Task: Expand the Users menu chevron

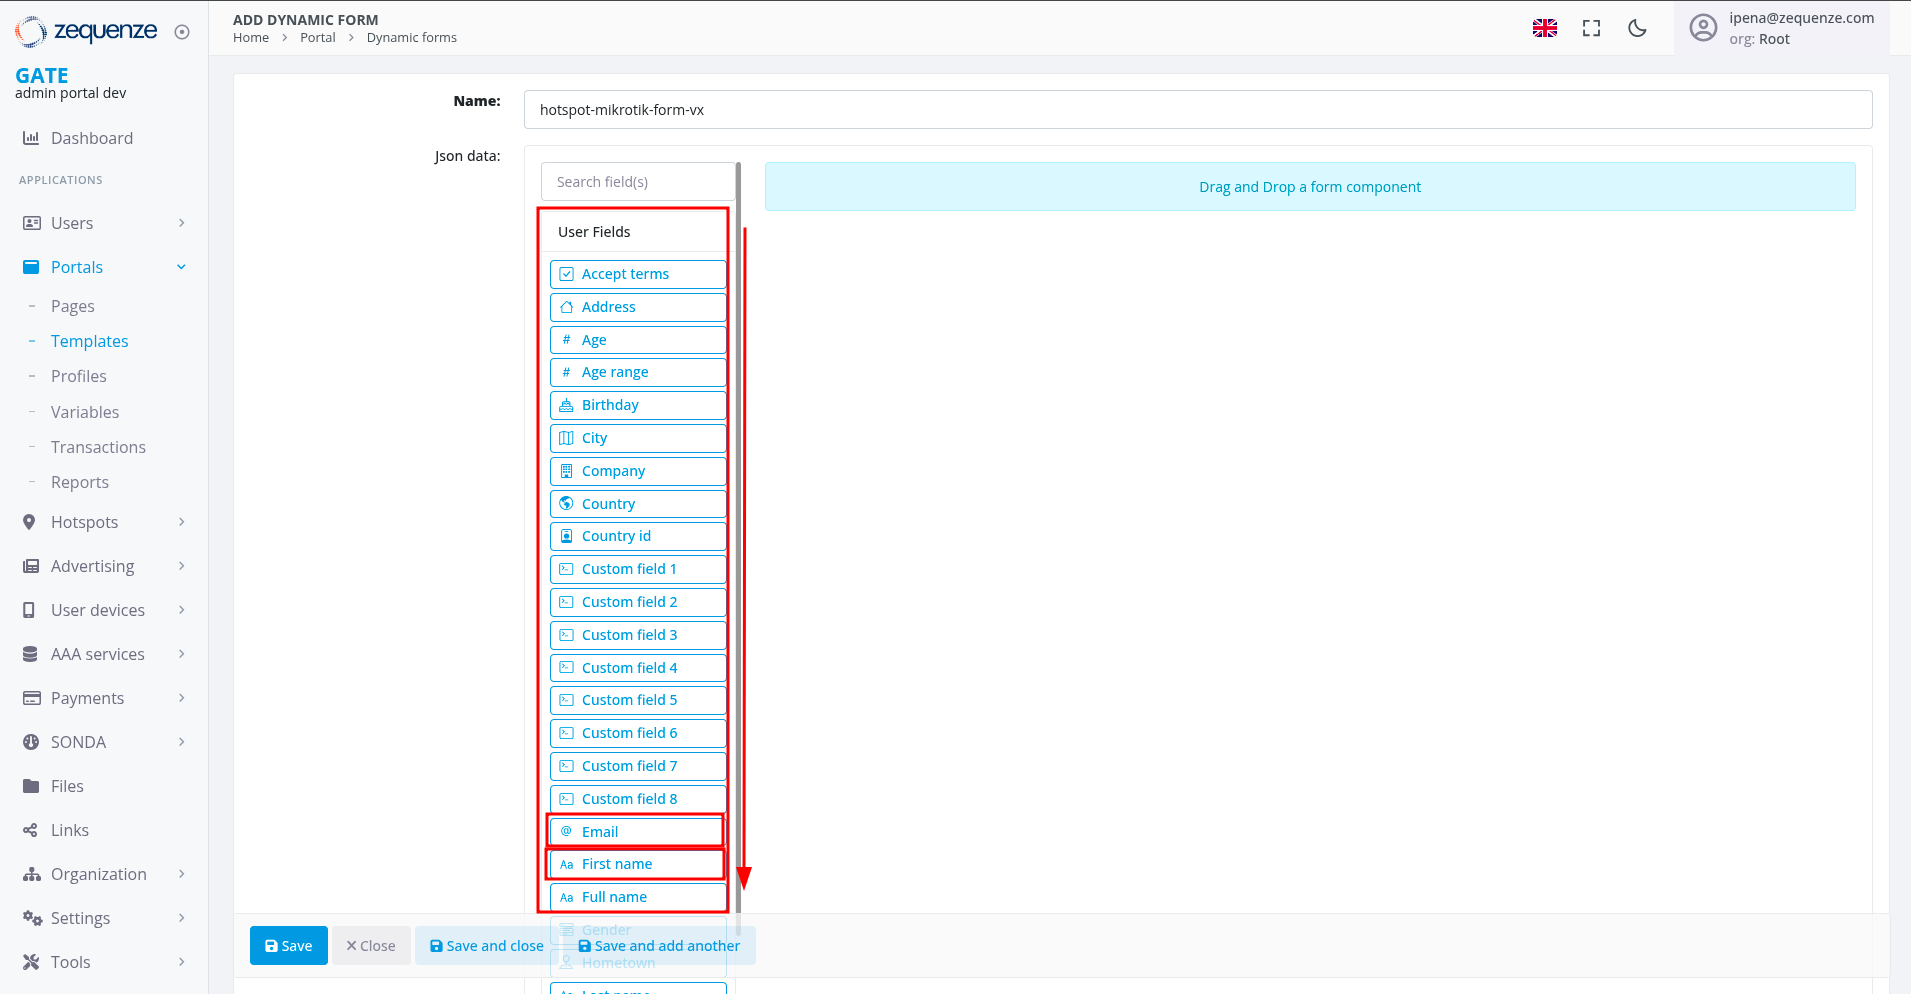Action: [181, 223]
